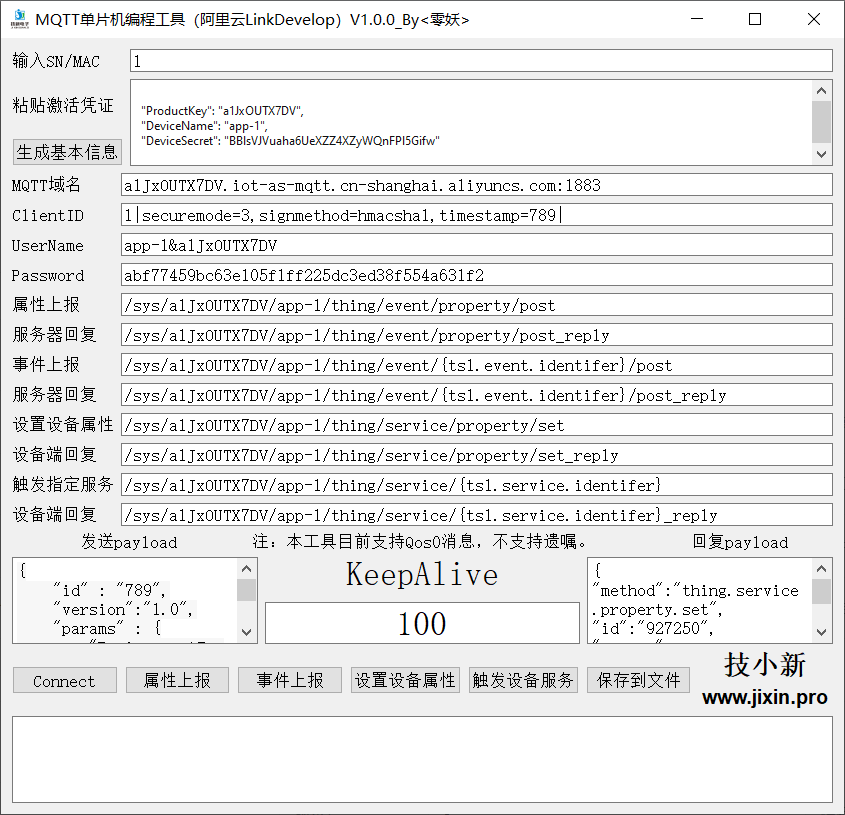Click the empty log output area

coord(420,755)
